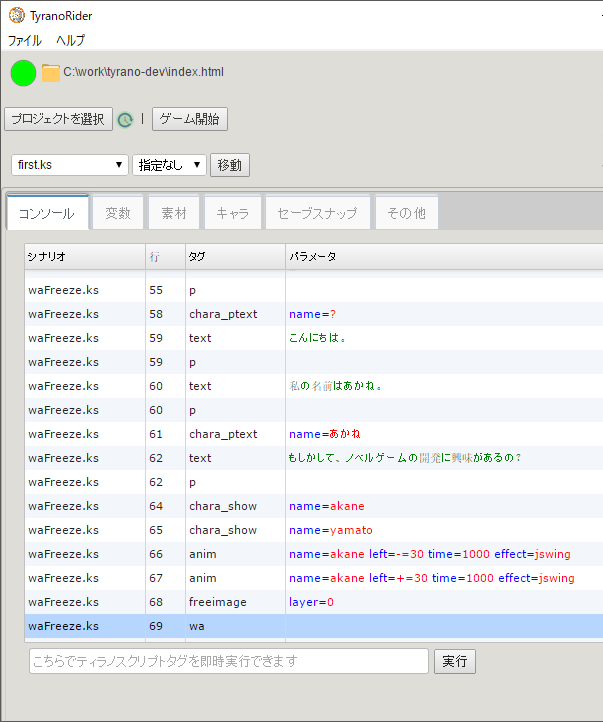This screenshot has width=603, height=722.
Task: Open the yellow project folder icon
Action: pyautogui.click(x=51, y=73)
